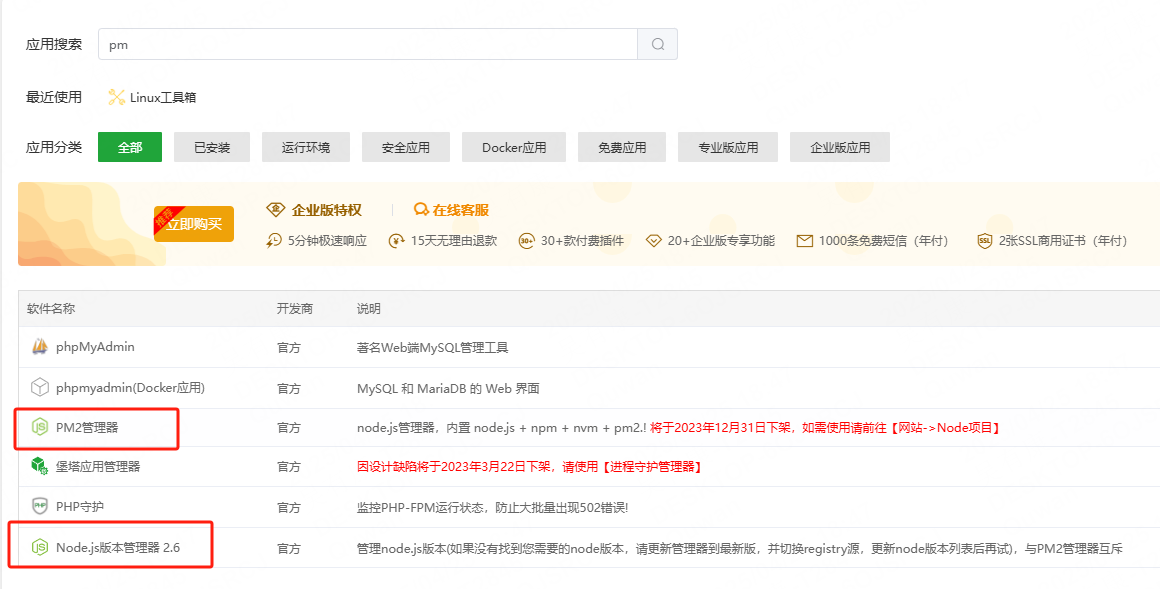The width and height of the screenshot is (1160, 589).
Task: Click the PHP守护 circular icon
Action: [38, 506]
